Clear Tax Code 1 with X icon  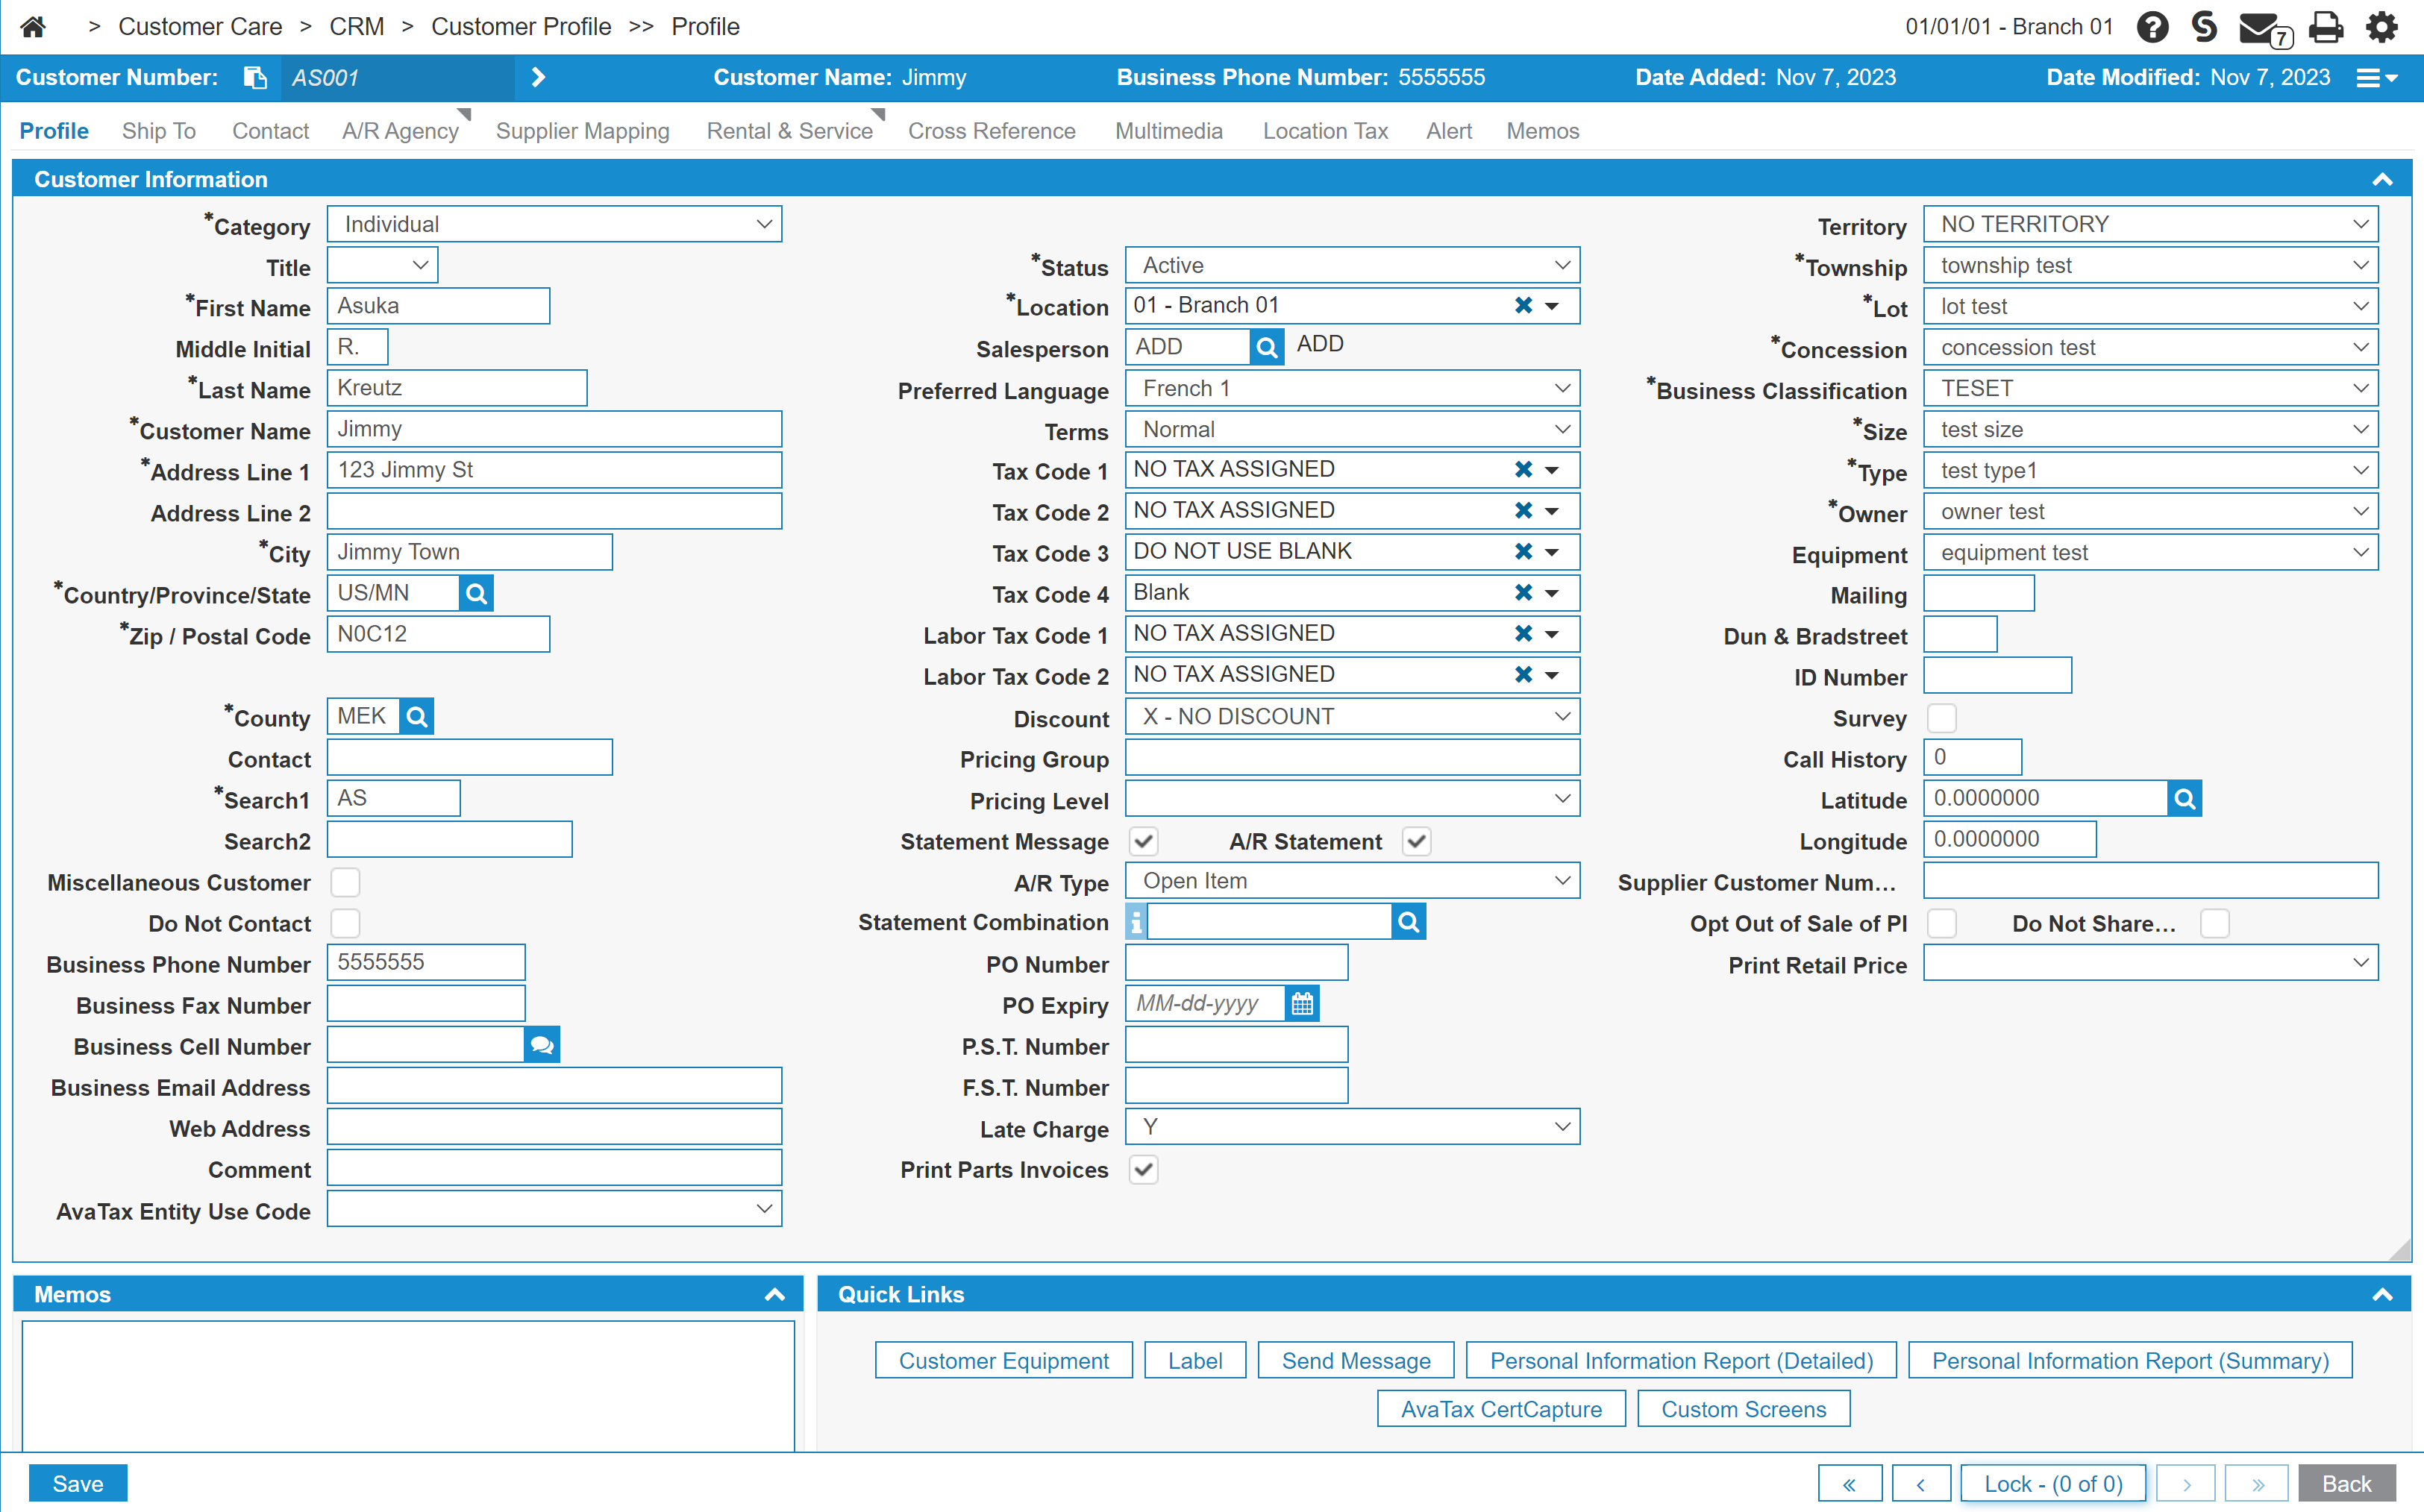(1523, 470)
